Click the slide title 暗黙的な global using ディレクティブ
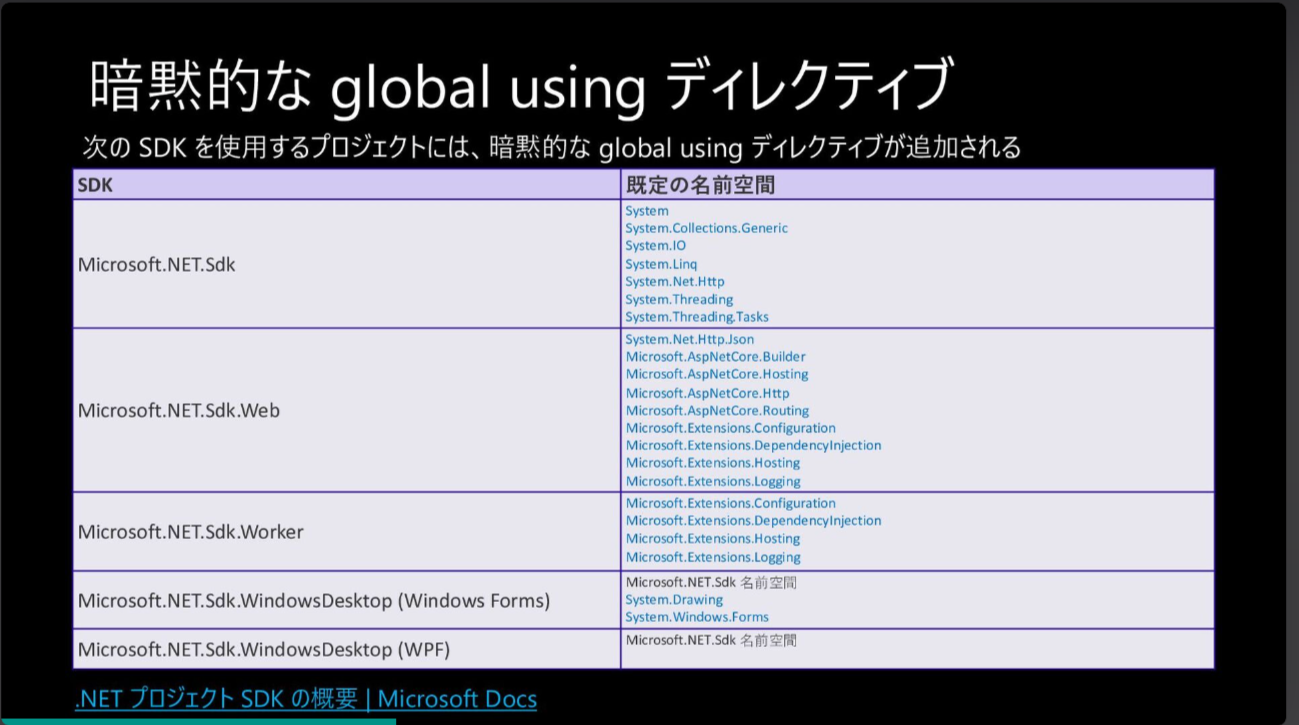Image resolution: width=1299 pixels, height=725 pixels. (x=520, y=87)
